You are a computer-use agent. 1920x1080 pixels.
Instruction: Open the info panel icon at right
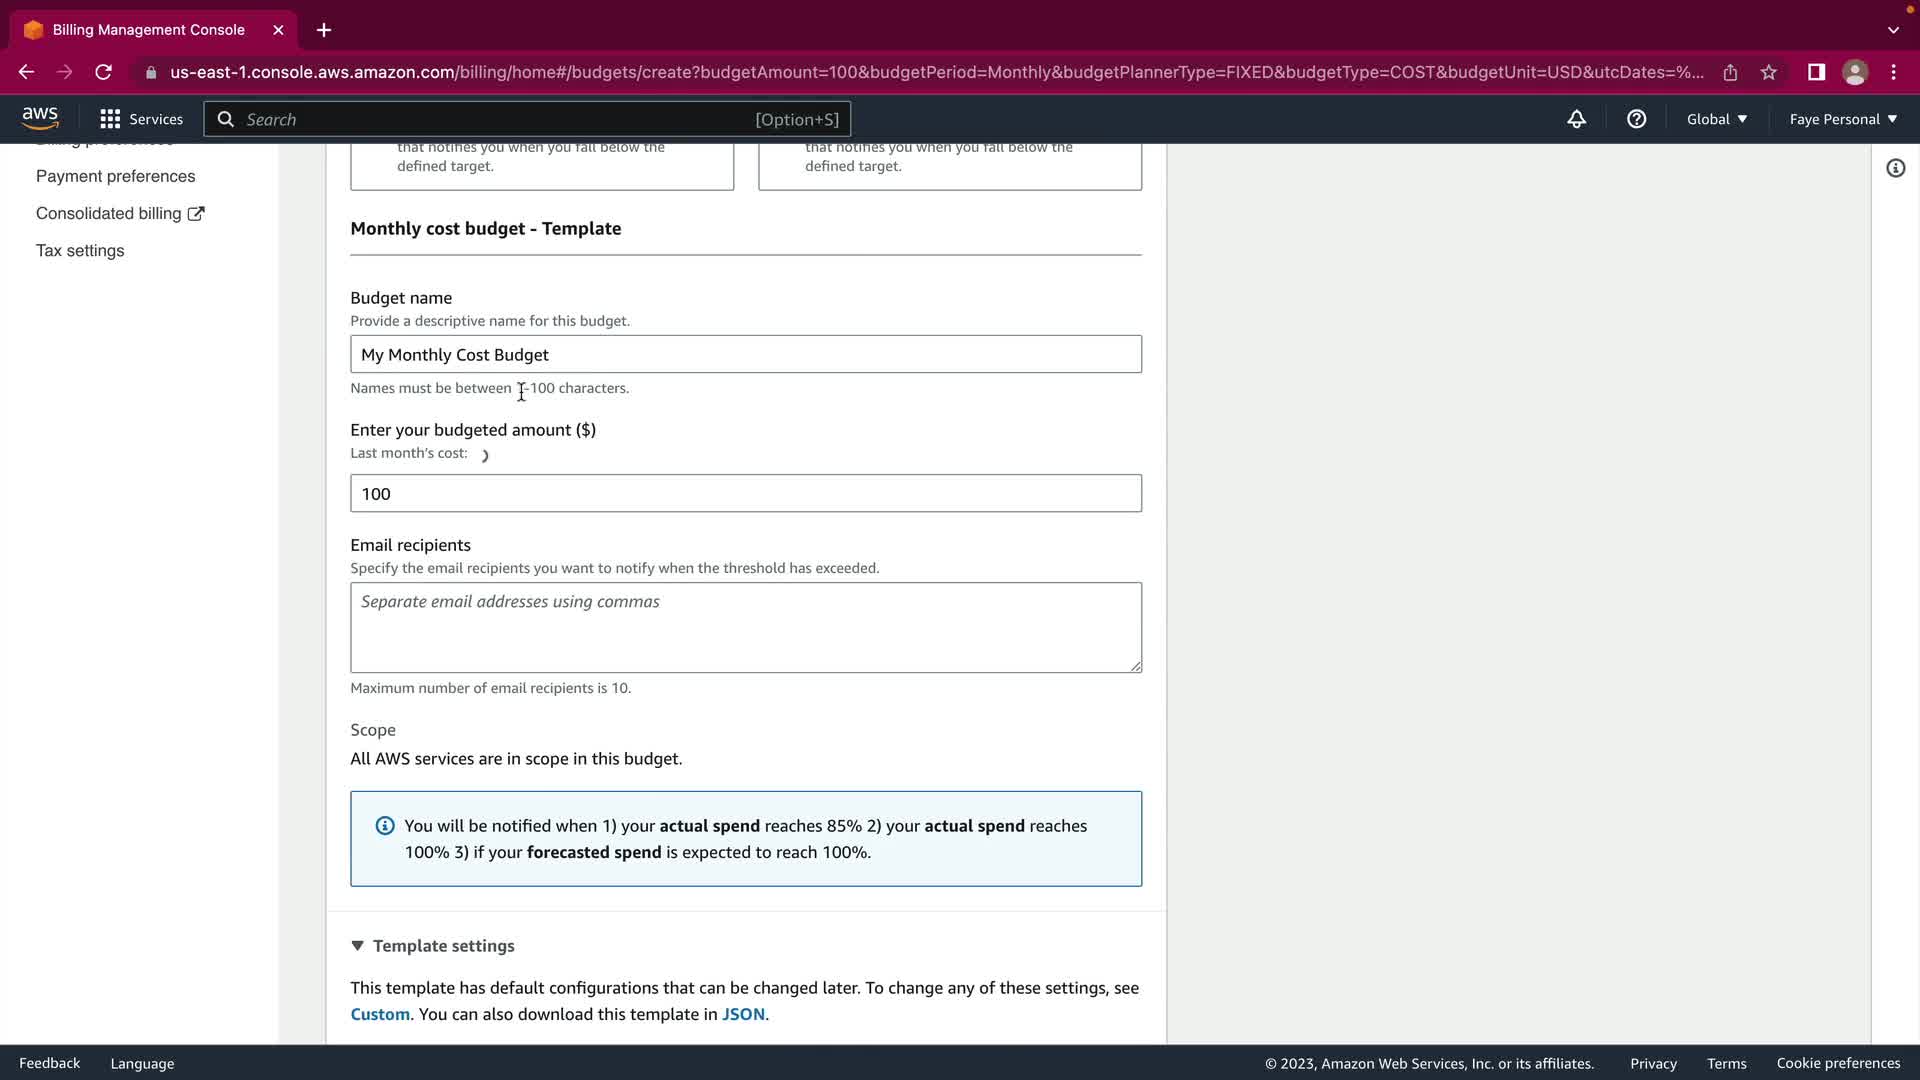pyautogui.click(x=1895, y=168)
